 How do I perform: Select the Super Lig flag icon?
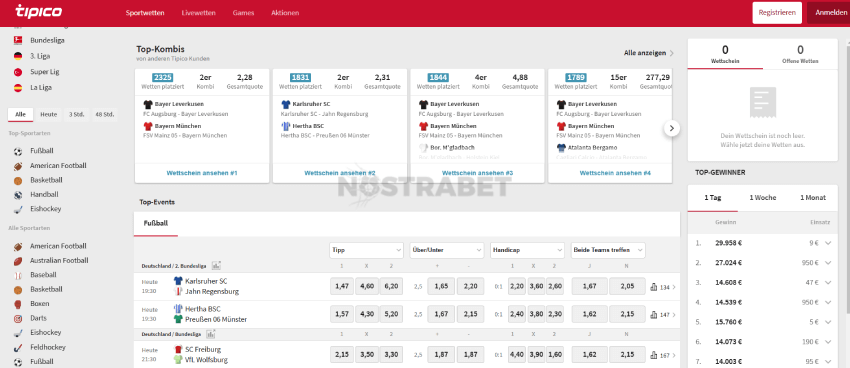(18, 72)
